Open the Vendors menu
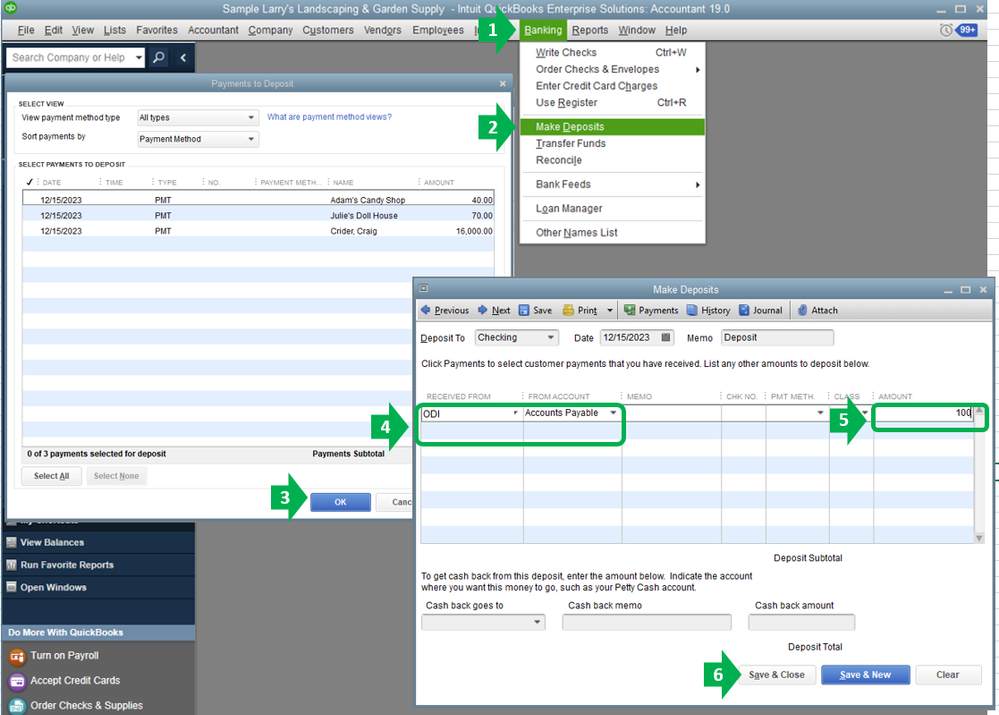The image size is (999, 715). point(382,30)
